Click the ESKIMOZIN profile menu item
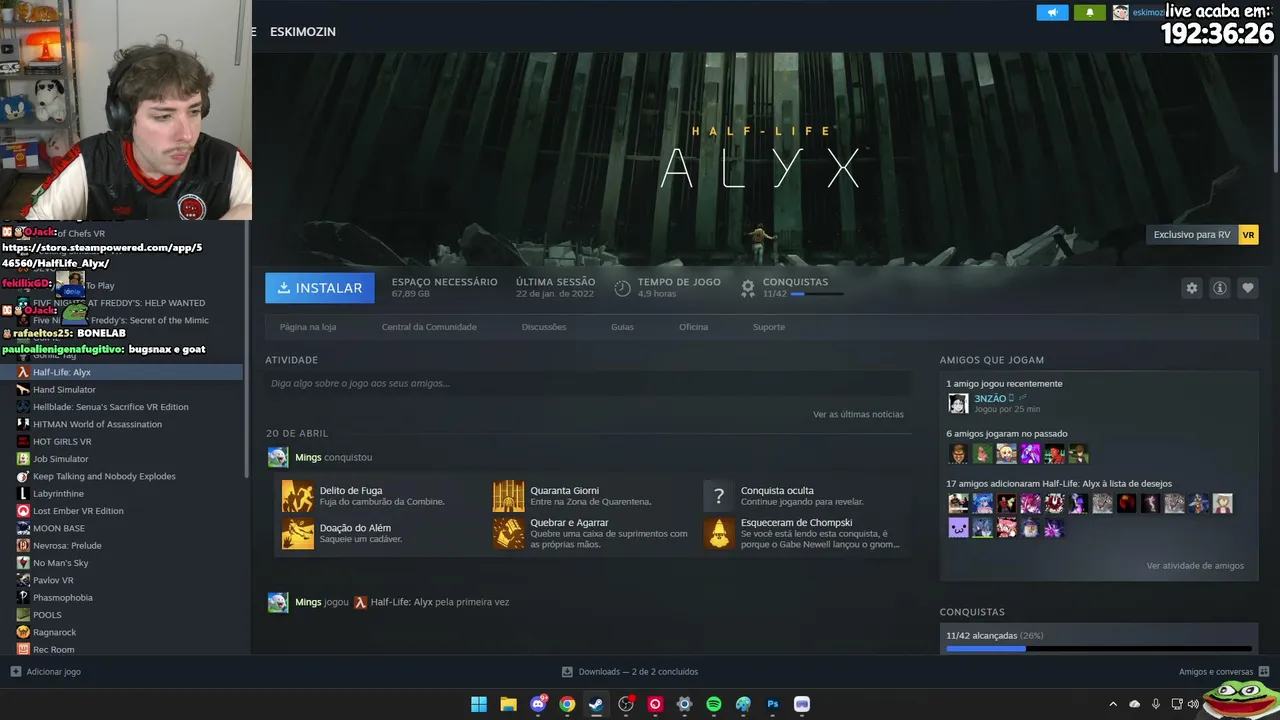This screenshot has height=720, width=1280. coord(303,32)
